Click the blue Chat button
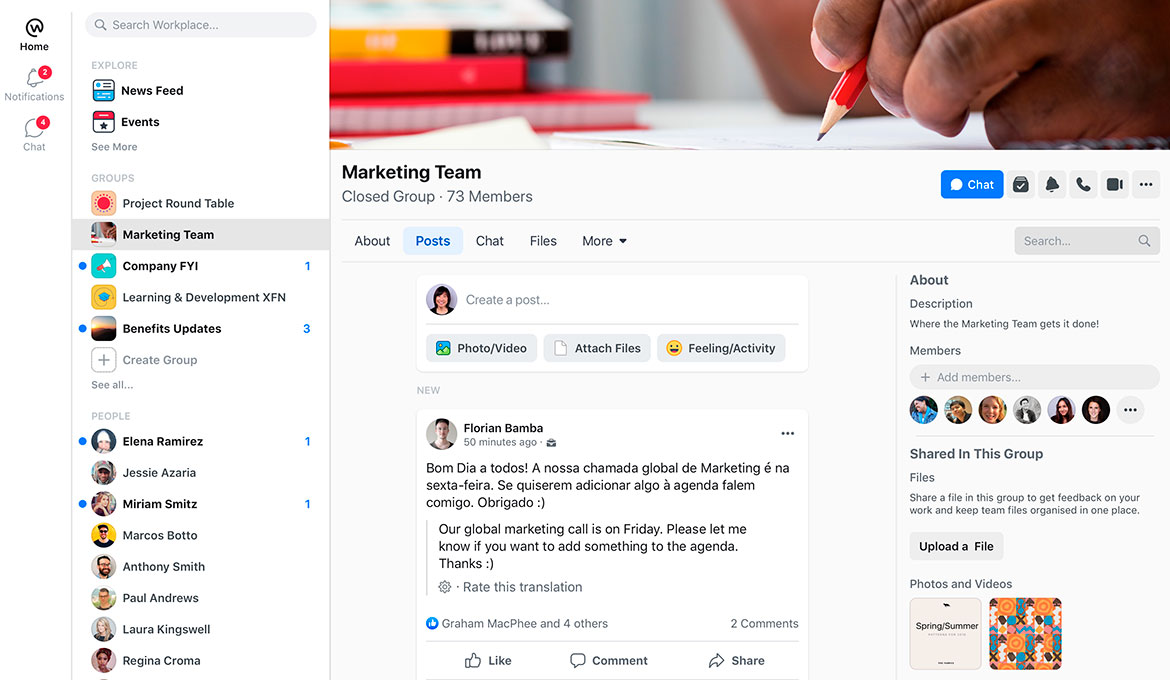This screenshot has width=1170, height=680. pos(971,185)
